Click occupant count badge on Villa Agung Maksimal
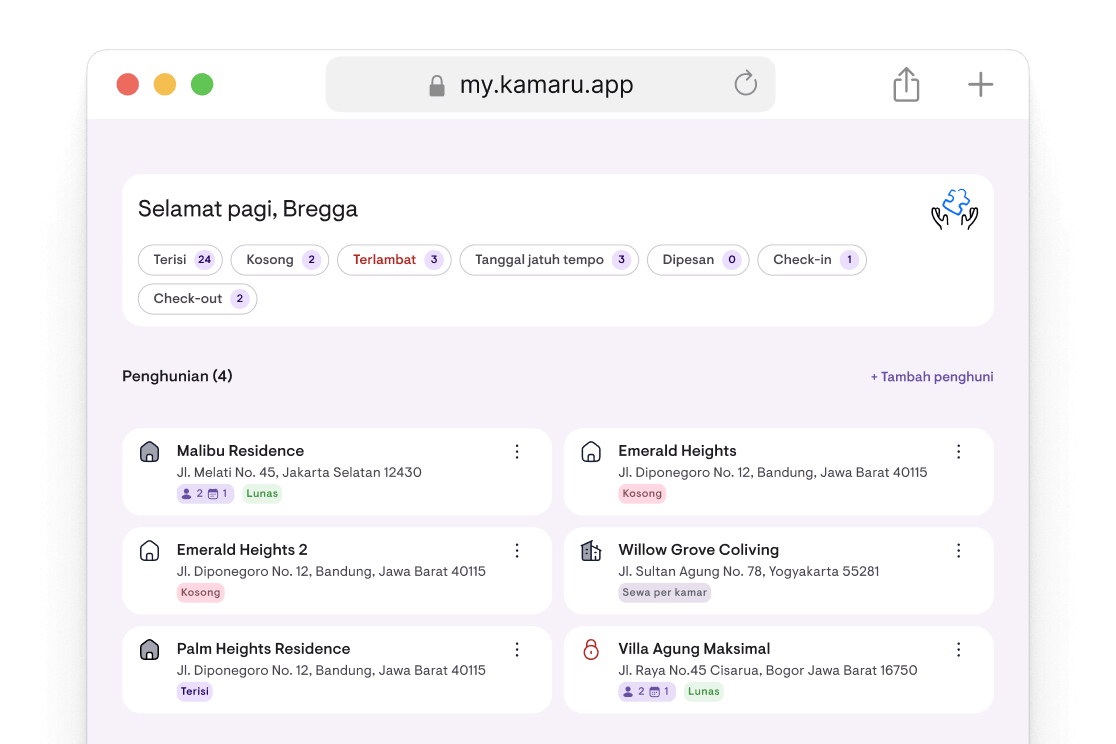The width and height of the screenshot is (1116, 744). click(646, 691)
